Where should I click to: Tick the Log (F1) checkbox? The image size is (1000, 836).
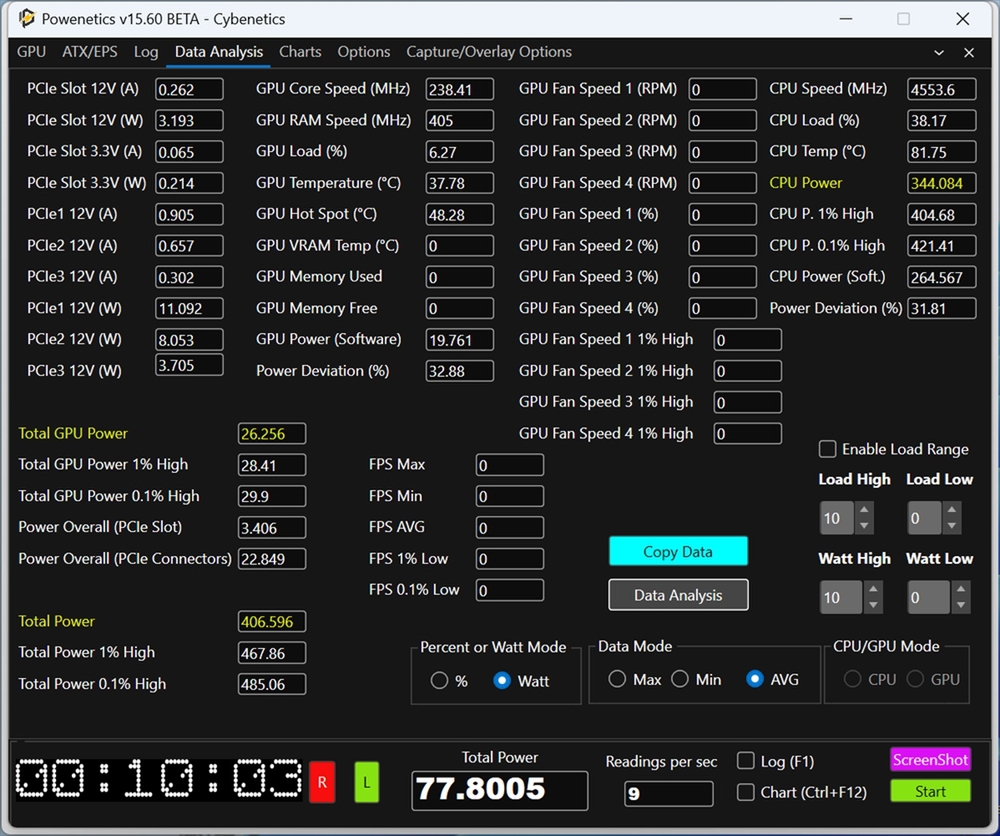pos(745,761)
